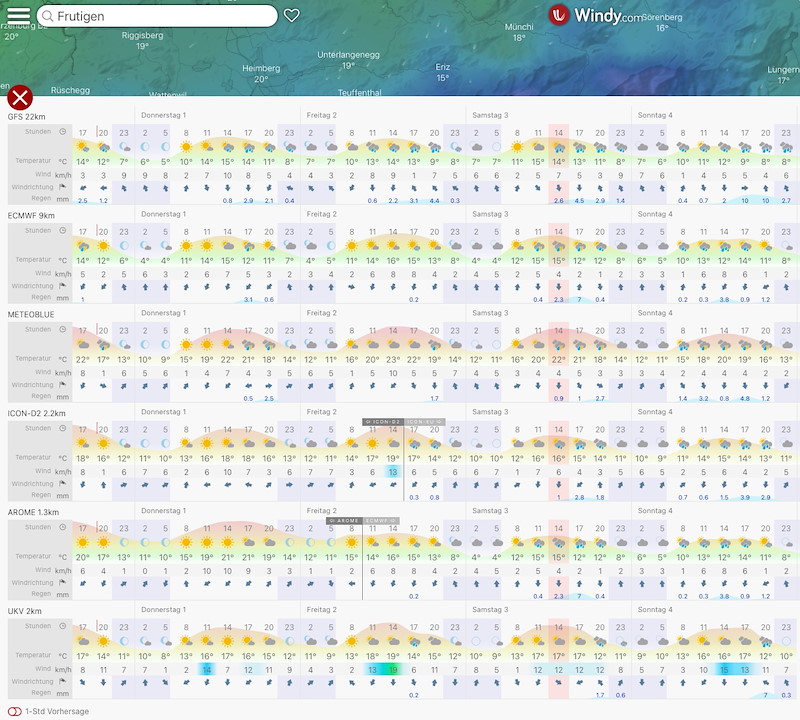Click Freitag 2 header in UKV table

pos(321,610)
